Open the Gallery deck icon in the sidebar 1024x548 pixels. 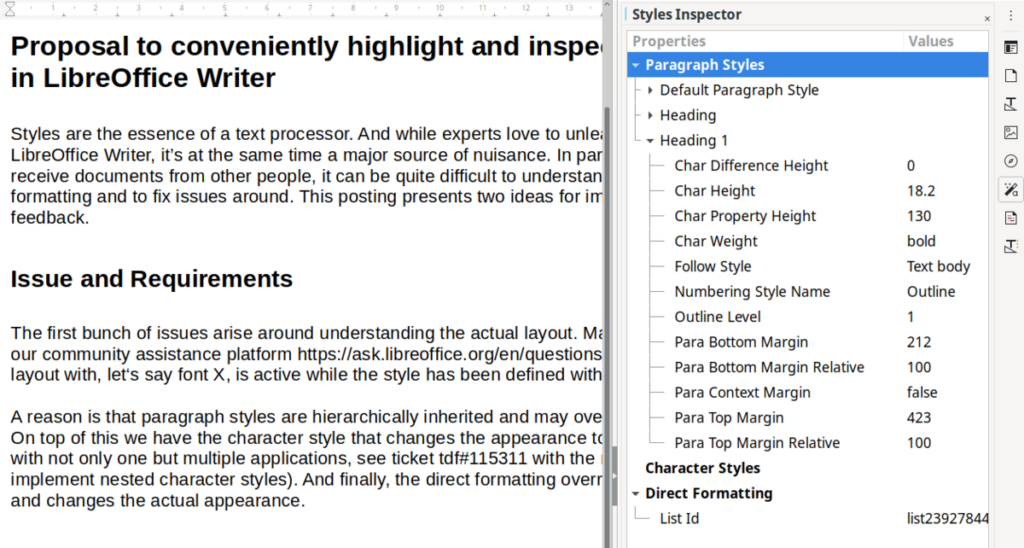1011,133
